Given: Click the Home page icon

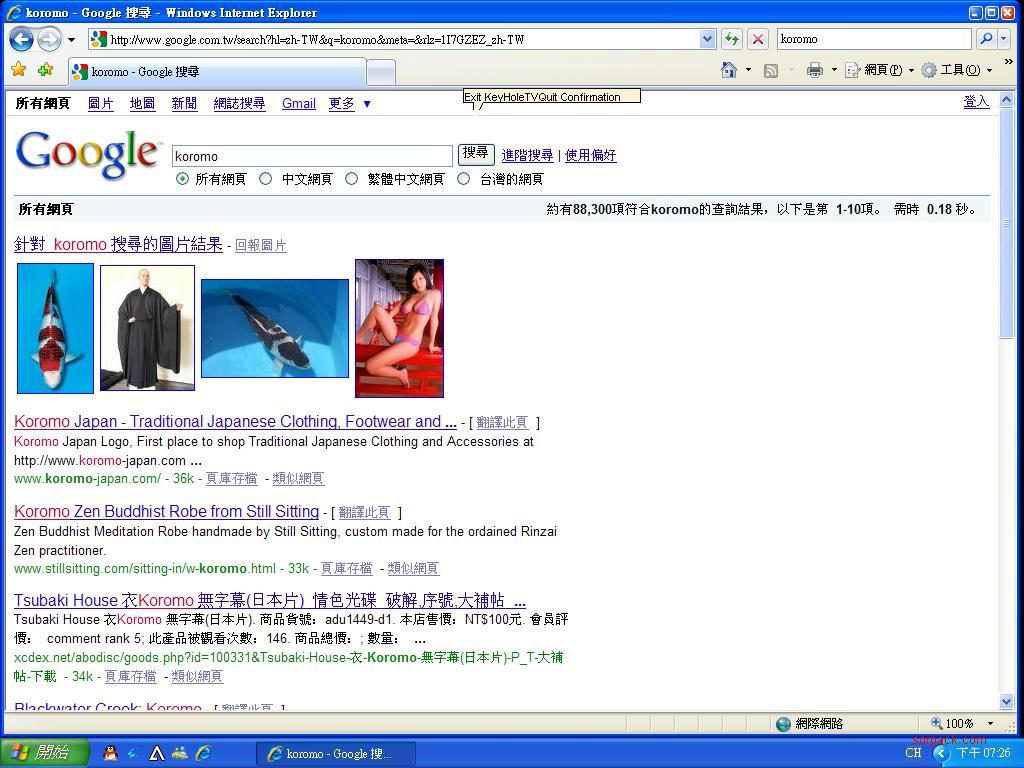Looking at the screenshot, I should [x=729, y=70].
